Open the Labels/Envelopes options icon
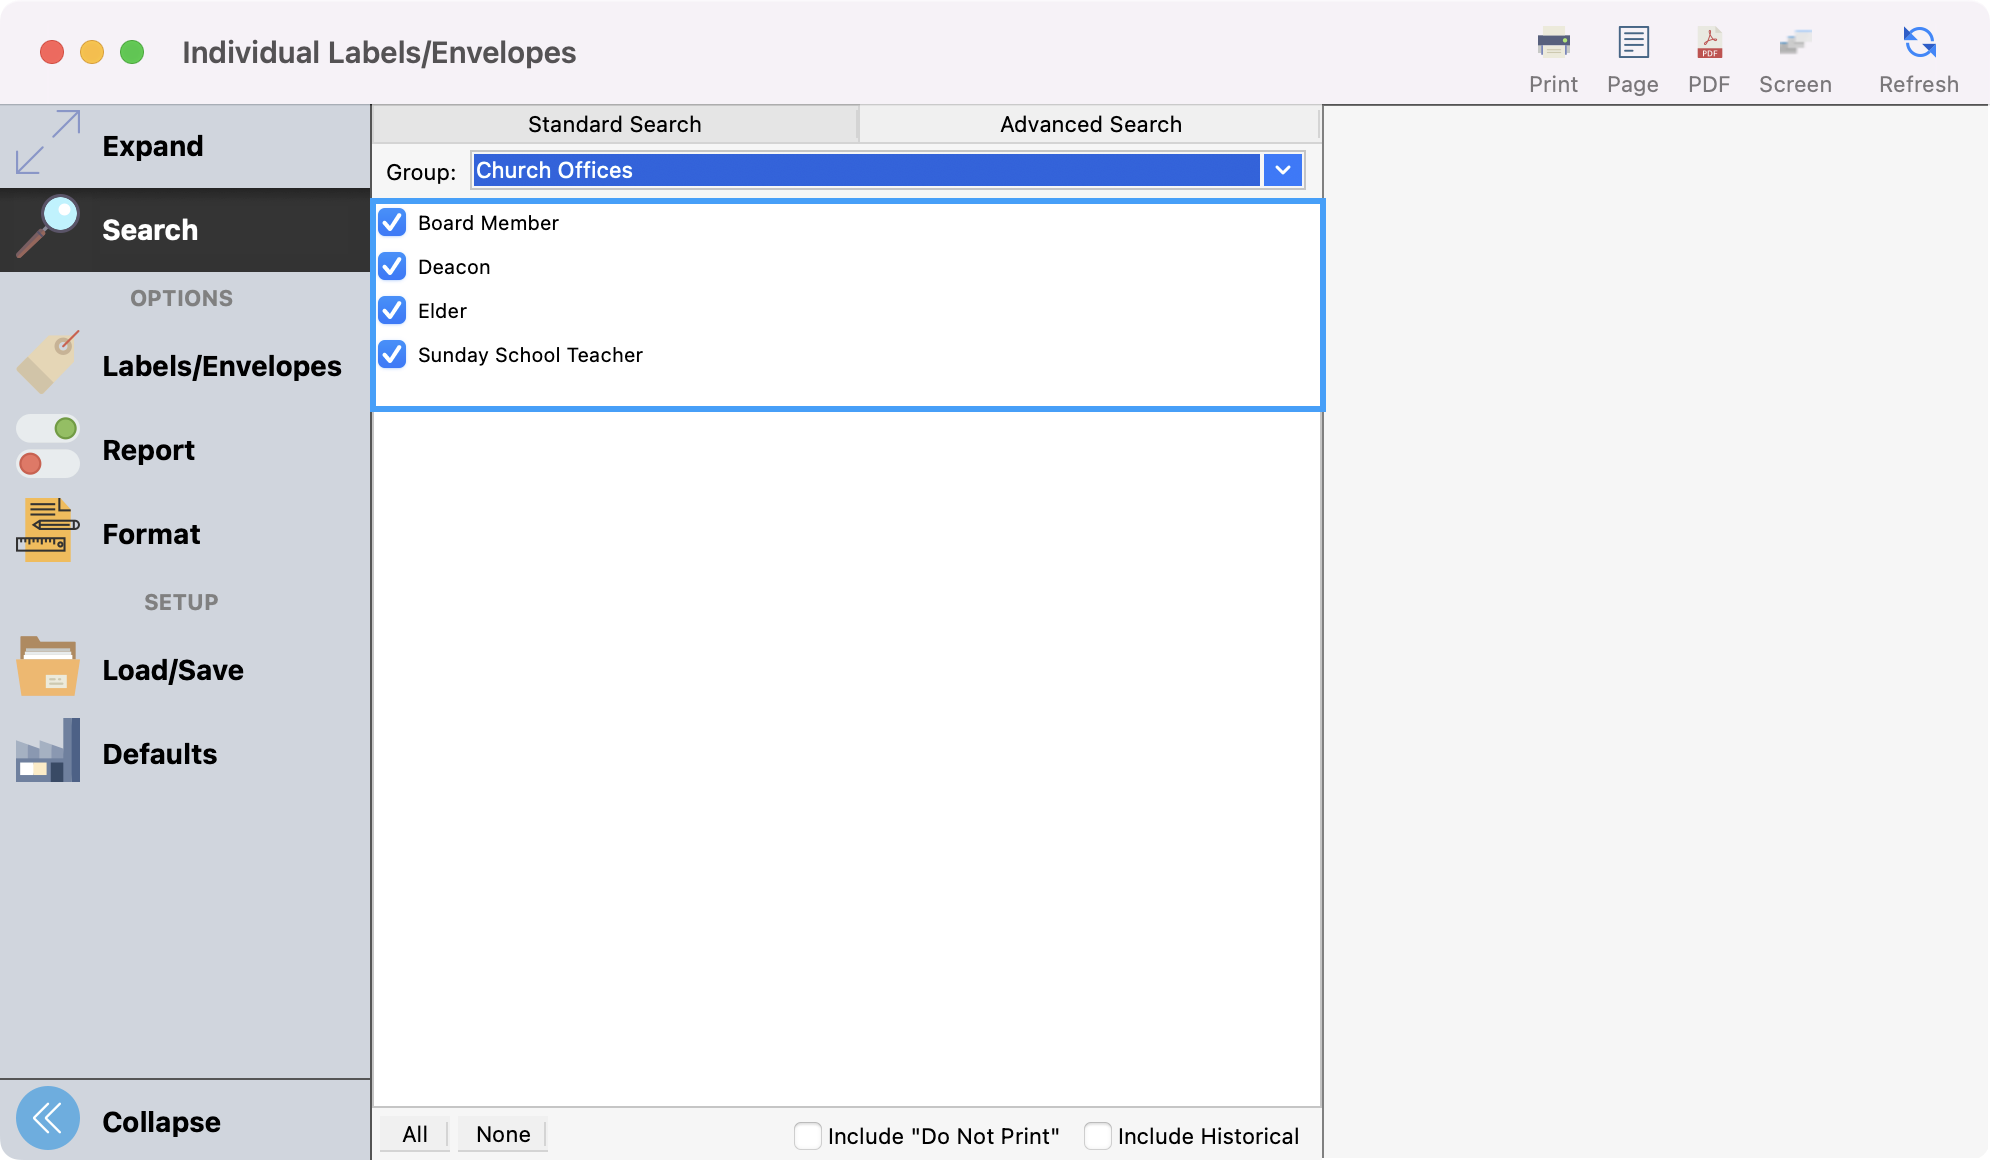This screenshot has width=1990, height=1160. point(47,365)
